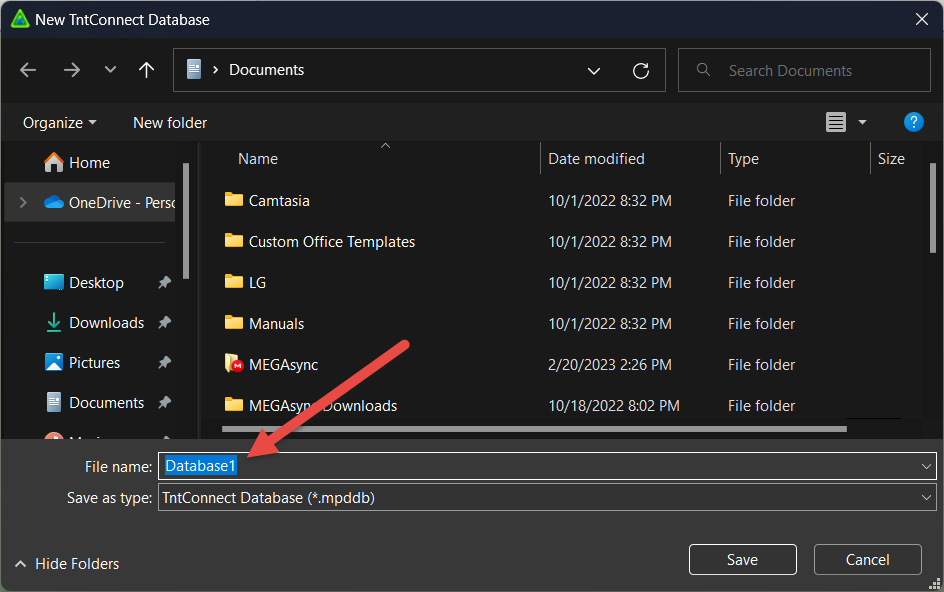Click the Save button
Viewport: 944px width, 592px height.
click(x=742, y=559)
